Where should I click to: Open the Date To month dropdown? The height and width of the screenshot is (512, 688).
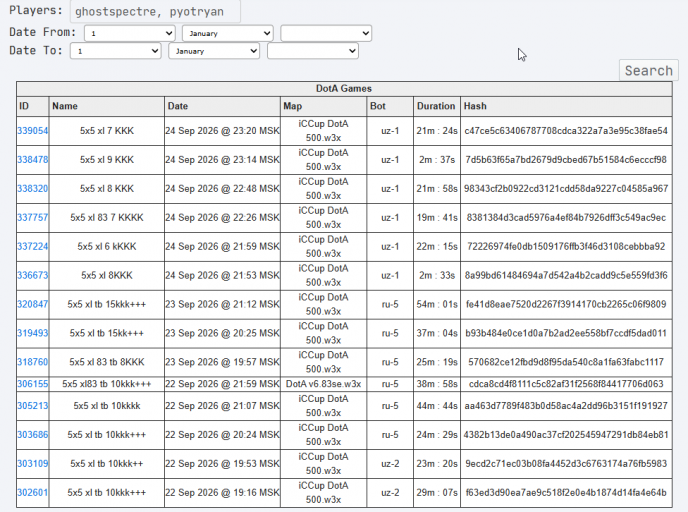tap(214, 51)
